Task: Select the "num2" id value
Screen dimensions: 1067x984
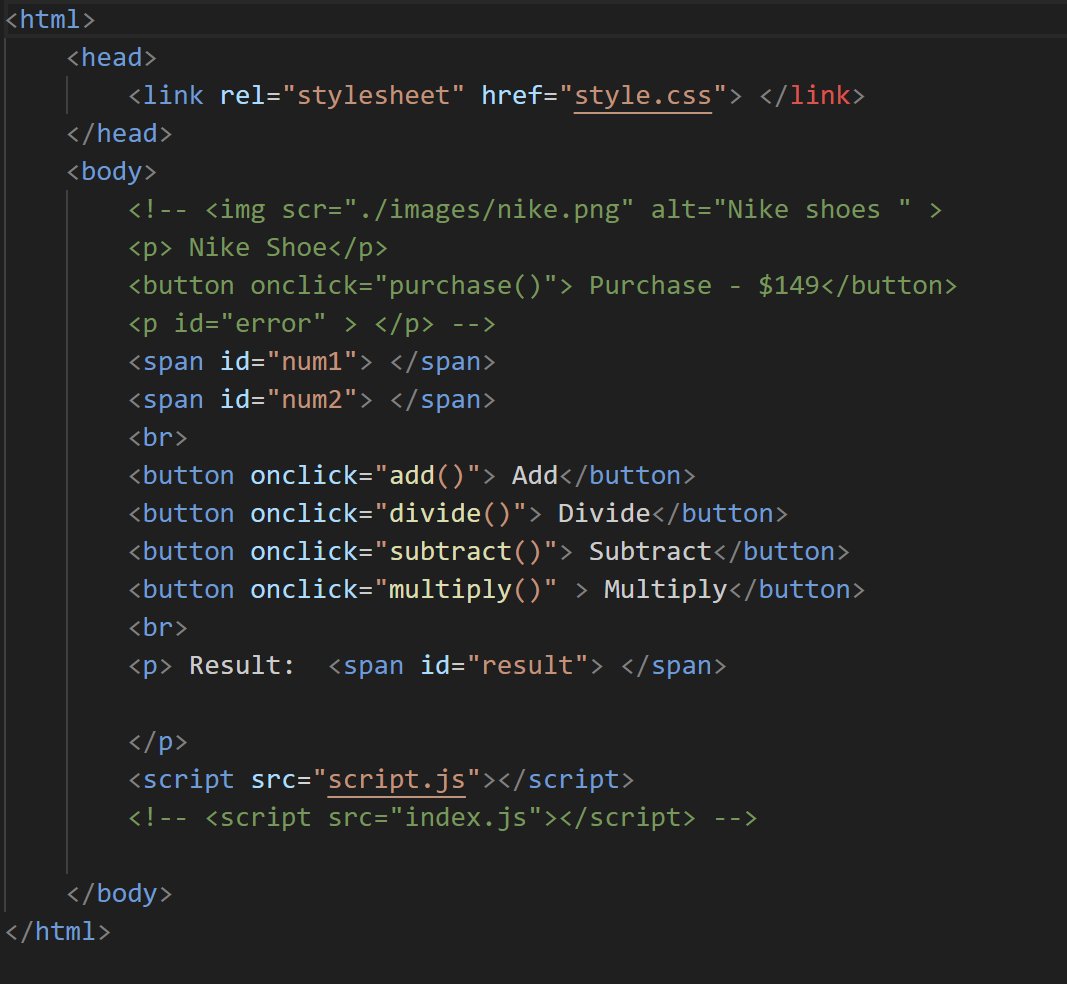Action: click(312, 400)
